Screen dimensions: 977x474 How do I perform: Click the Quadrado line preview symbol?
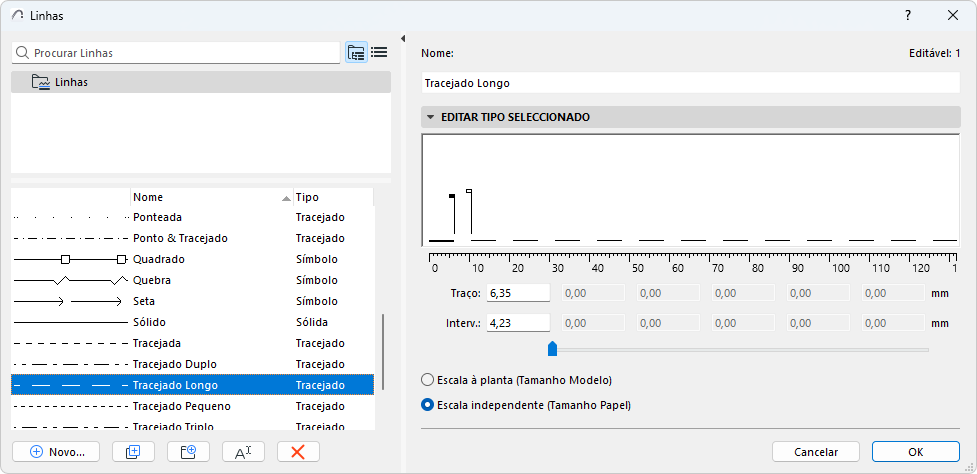coord(70,259)
